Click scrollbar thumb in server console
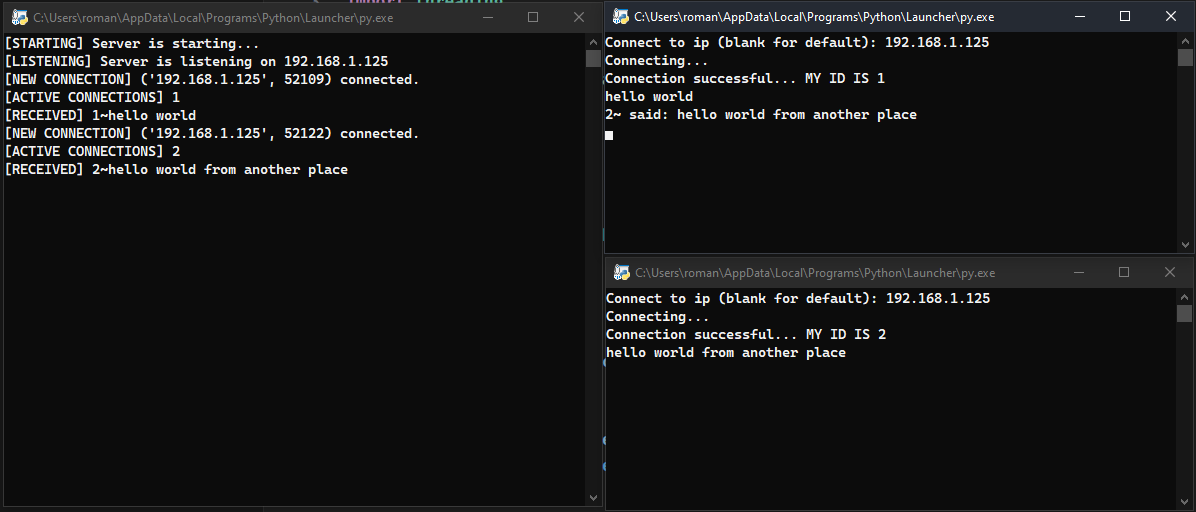The image size is (1196, 512). click(593, 58)
